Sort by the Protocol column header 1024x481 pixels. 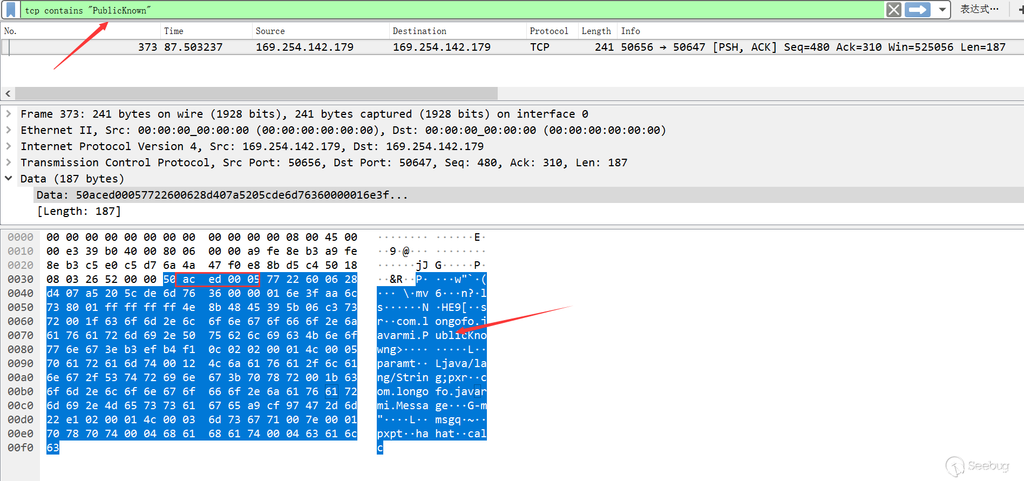(x=549, y=31)
